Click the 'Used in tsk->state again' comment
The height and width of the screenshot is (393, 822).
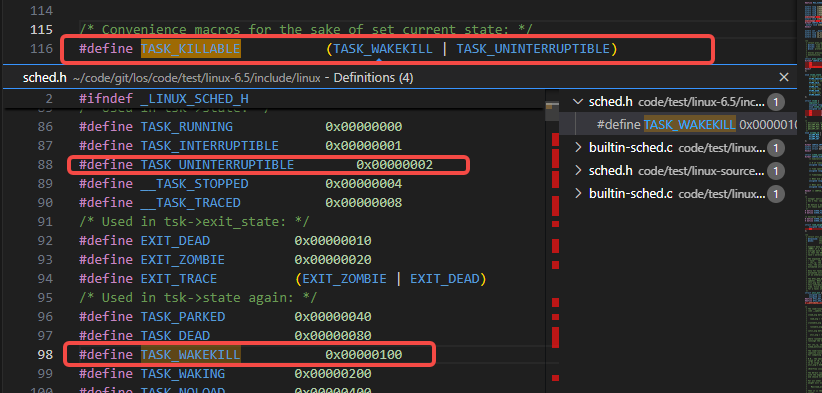198,298
